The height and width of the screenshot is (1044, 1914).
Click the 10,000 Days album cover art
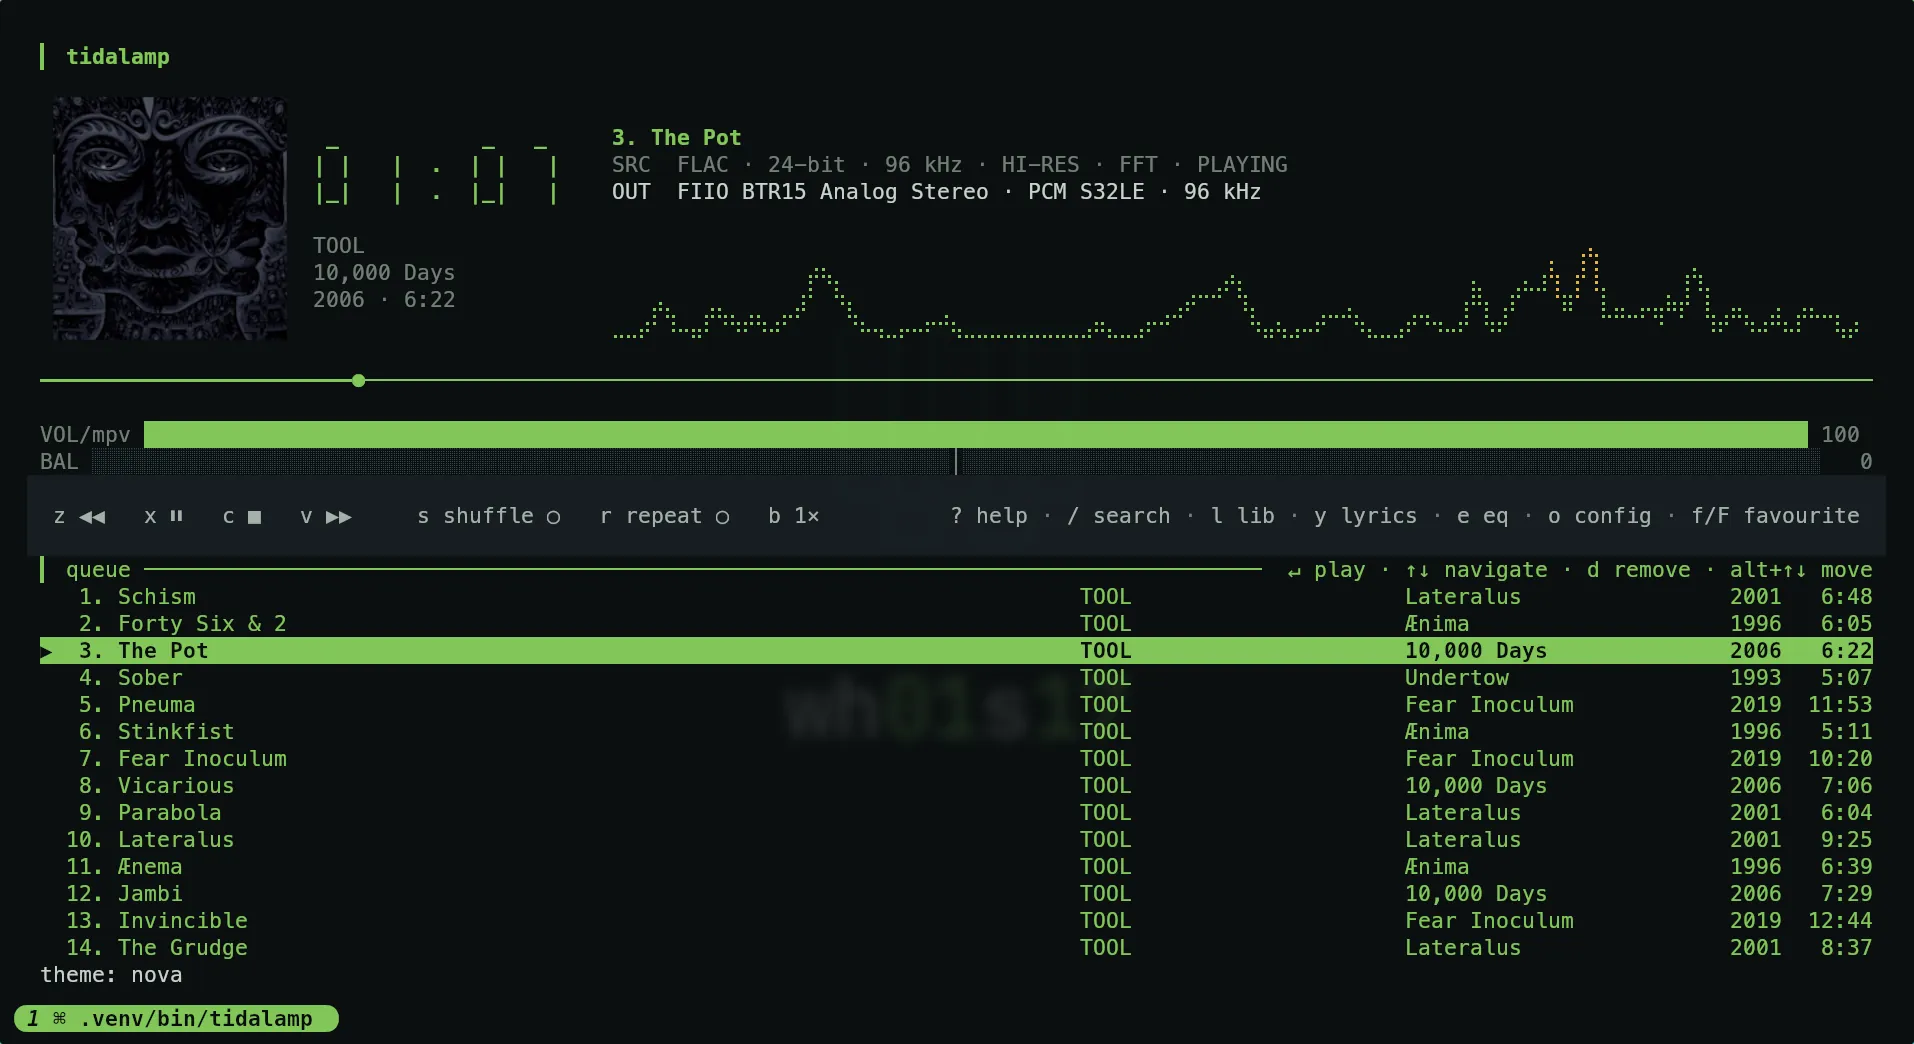170,219
